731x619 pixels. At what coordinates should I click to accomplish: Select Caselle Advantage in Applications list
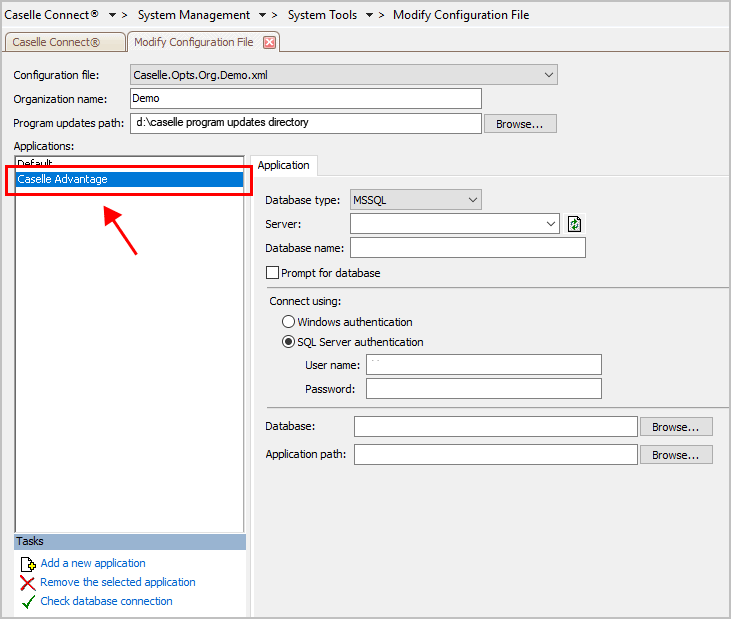coord(129,179)
